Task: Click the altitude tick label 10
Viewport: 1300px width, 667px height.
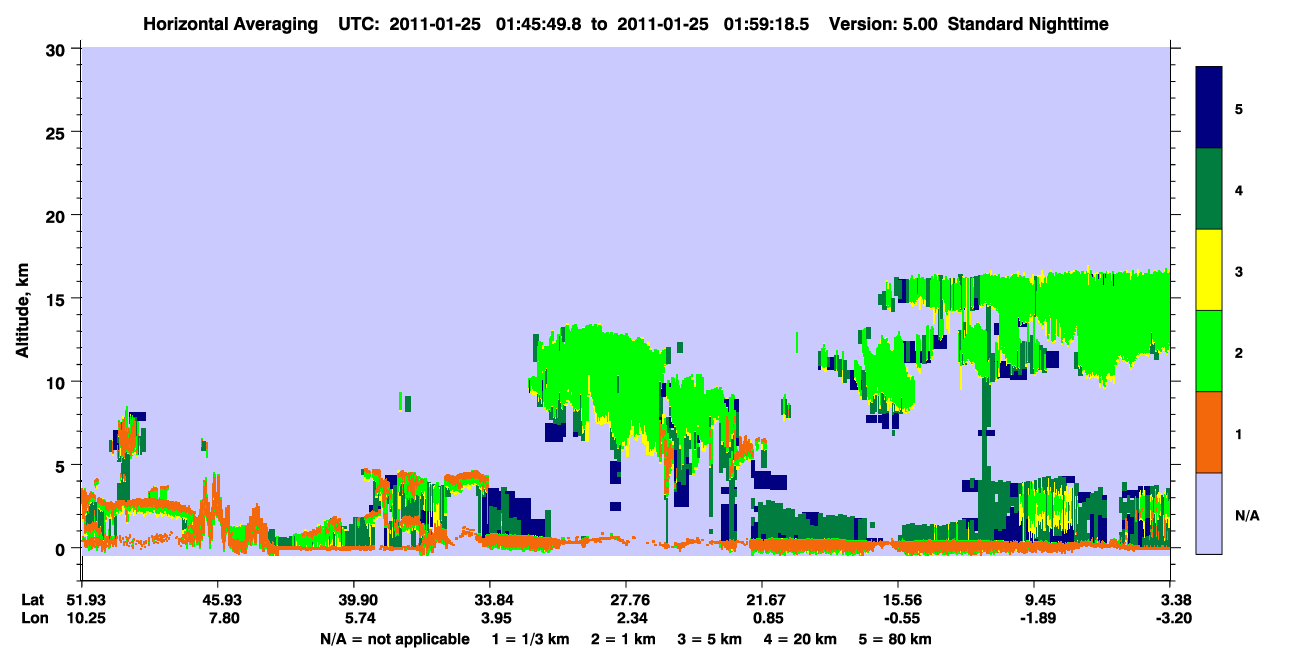Action: click(56, 382)
